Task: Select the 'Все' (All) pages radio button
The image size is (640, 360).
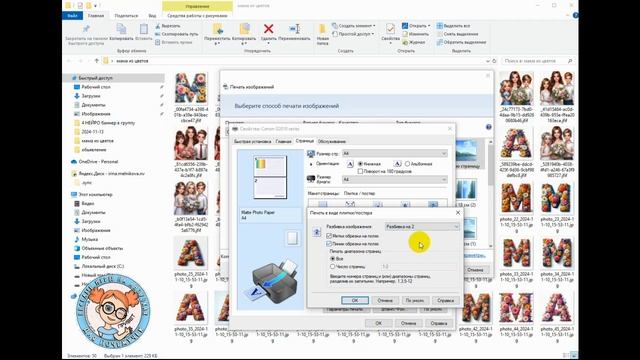Action: [x=332, y=259]
